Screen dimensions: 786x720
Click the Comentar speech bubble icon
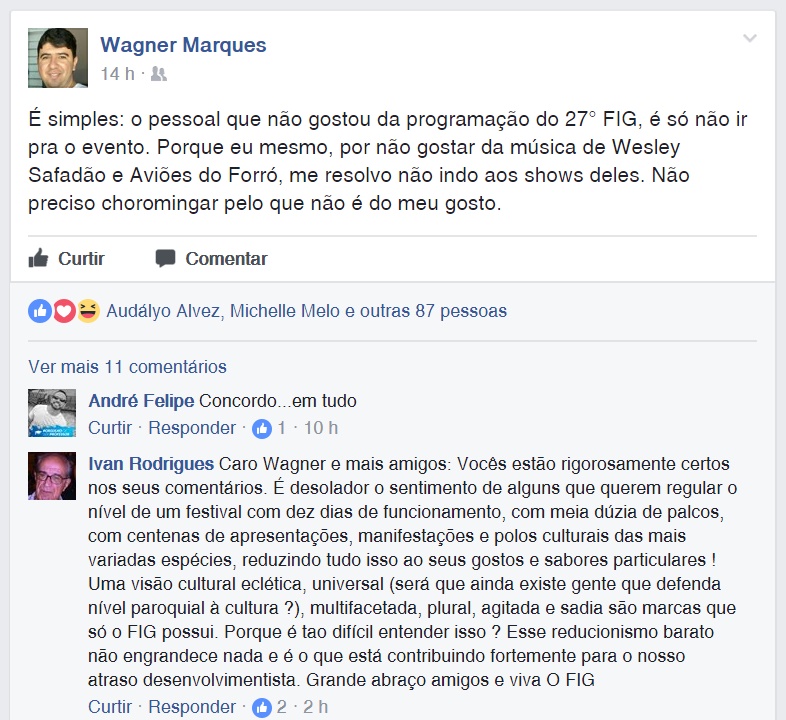click(165, 258)
